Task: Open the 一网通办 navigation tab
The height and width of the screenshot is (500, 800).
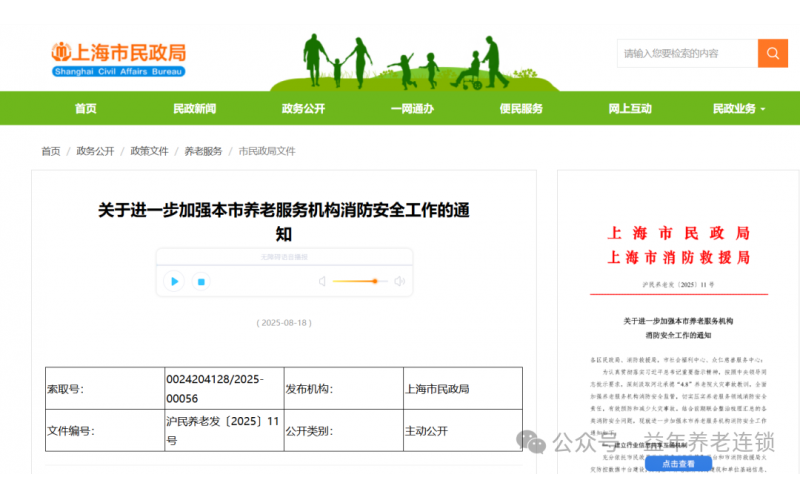Action: pos(412,108)
